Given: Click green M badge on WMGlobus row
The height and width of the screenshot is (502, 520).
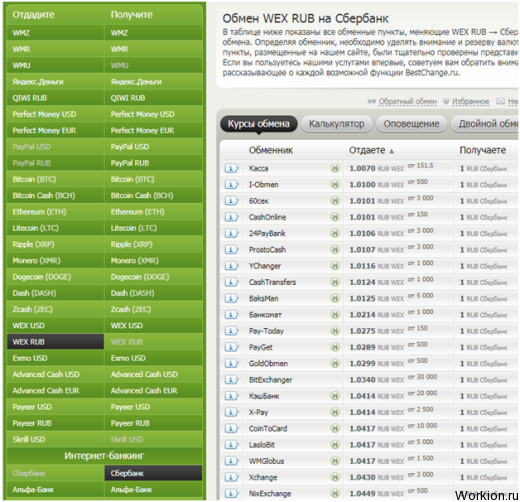Looking at the screenshot, I should (x=335, y=461).
